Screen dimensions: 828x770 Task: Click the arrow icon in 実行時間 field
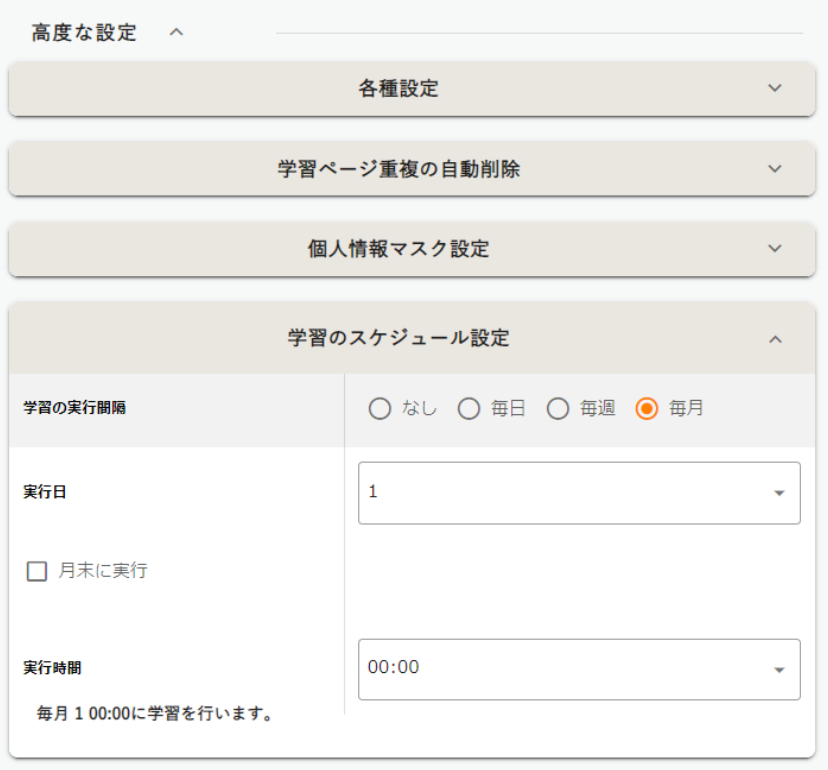779,670
